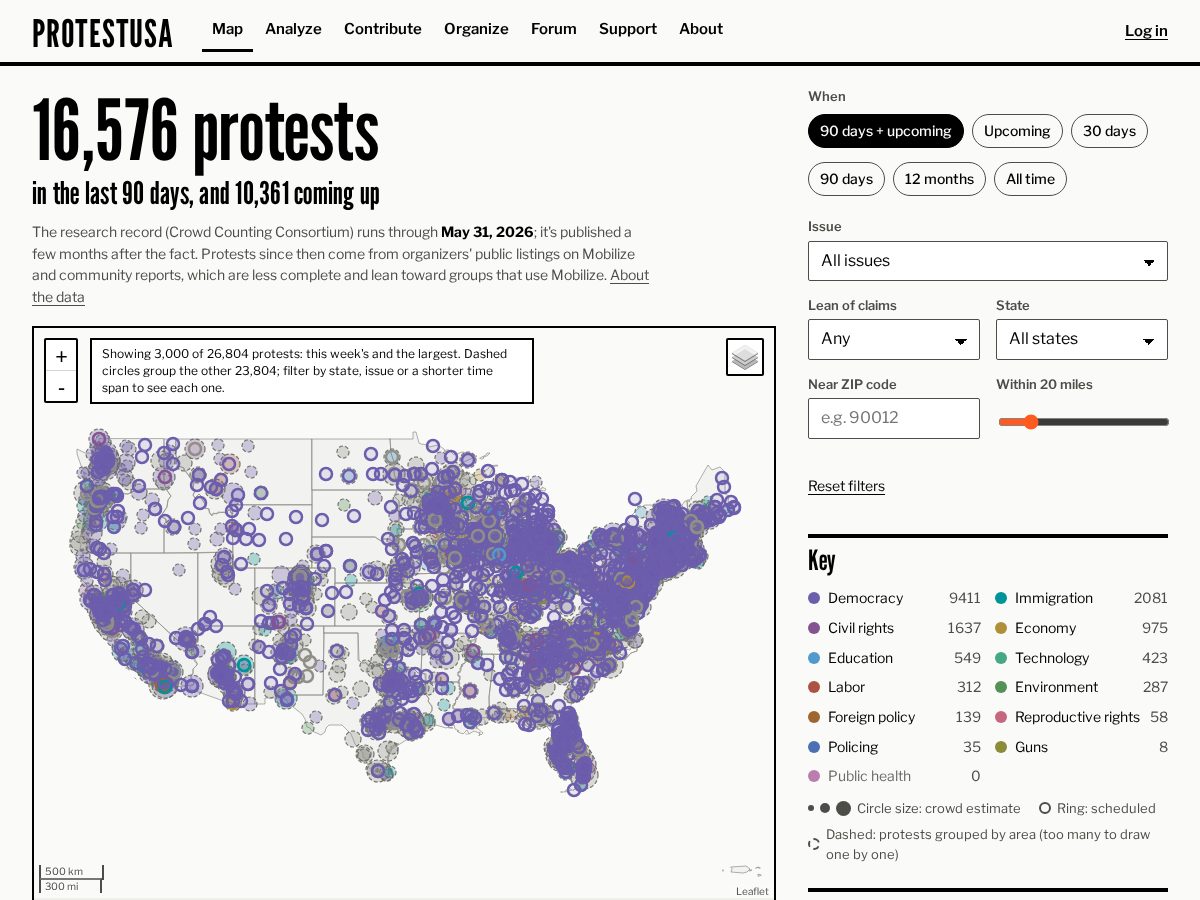Adjust the Within 20 miles slider handle
This screenshot has height=900, width=1200.
pyautogui.click(x=1031, y=422)
